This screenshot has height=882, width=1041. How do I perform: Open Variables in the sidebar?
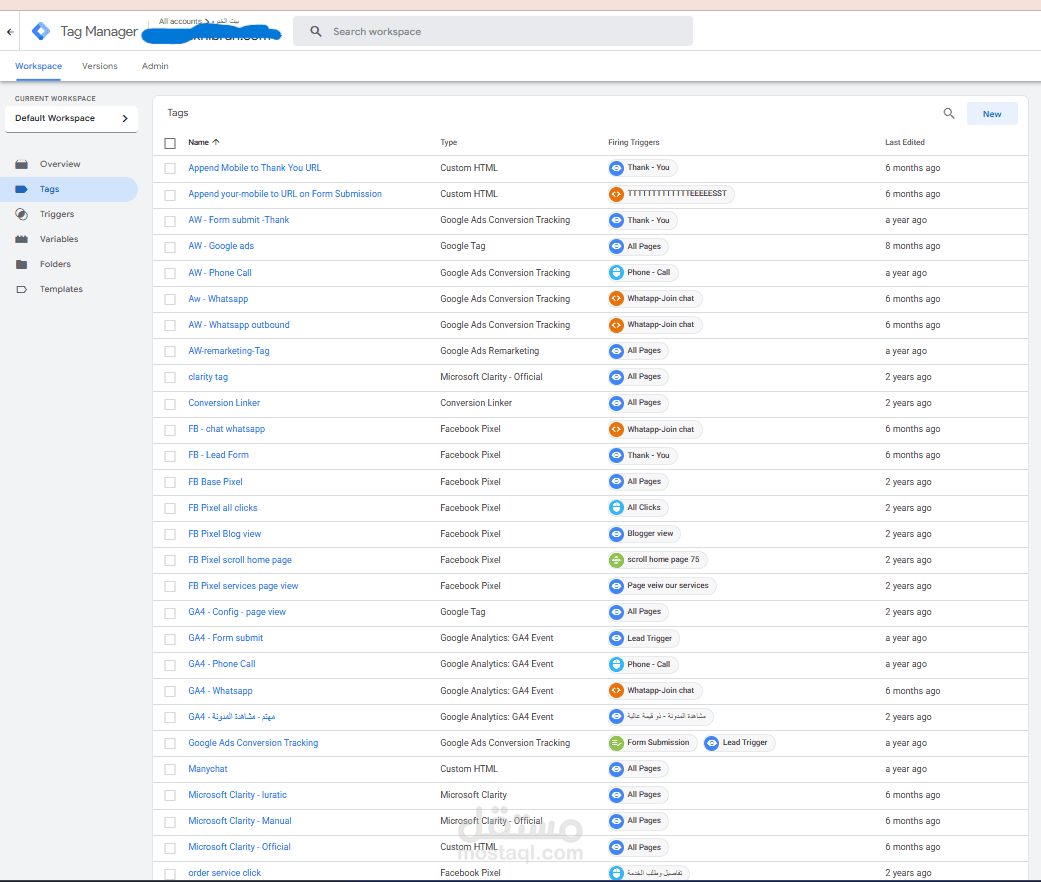(59, 239)
